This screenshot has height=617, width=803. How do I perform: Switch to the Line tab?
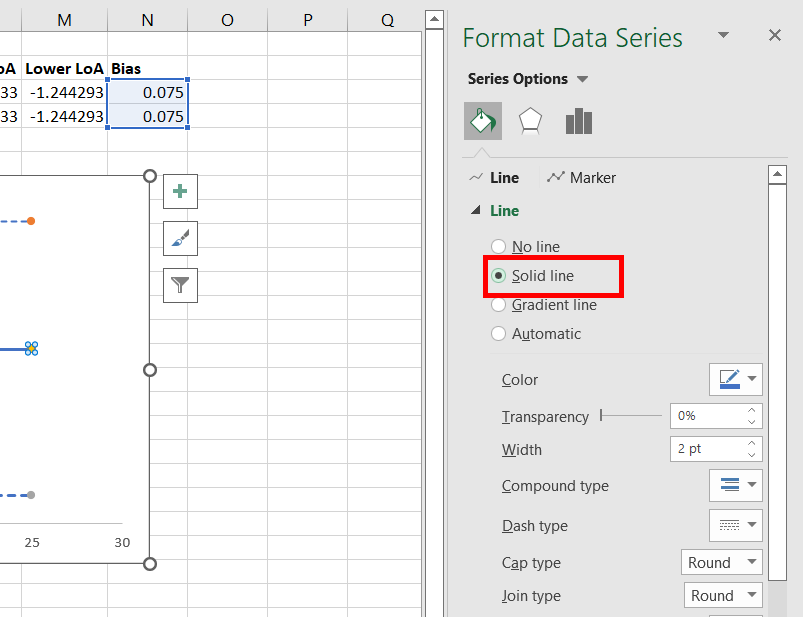point(494,178)
